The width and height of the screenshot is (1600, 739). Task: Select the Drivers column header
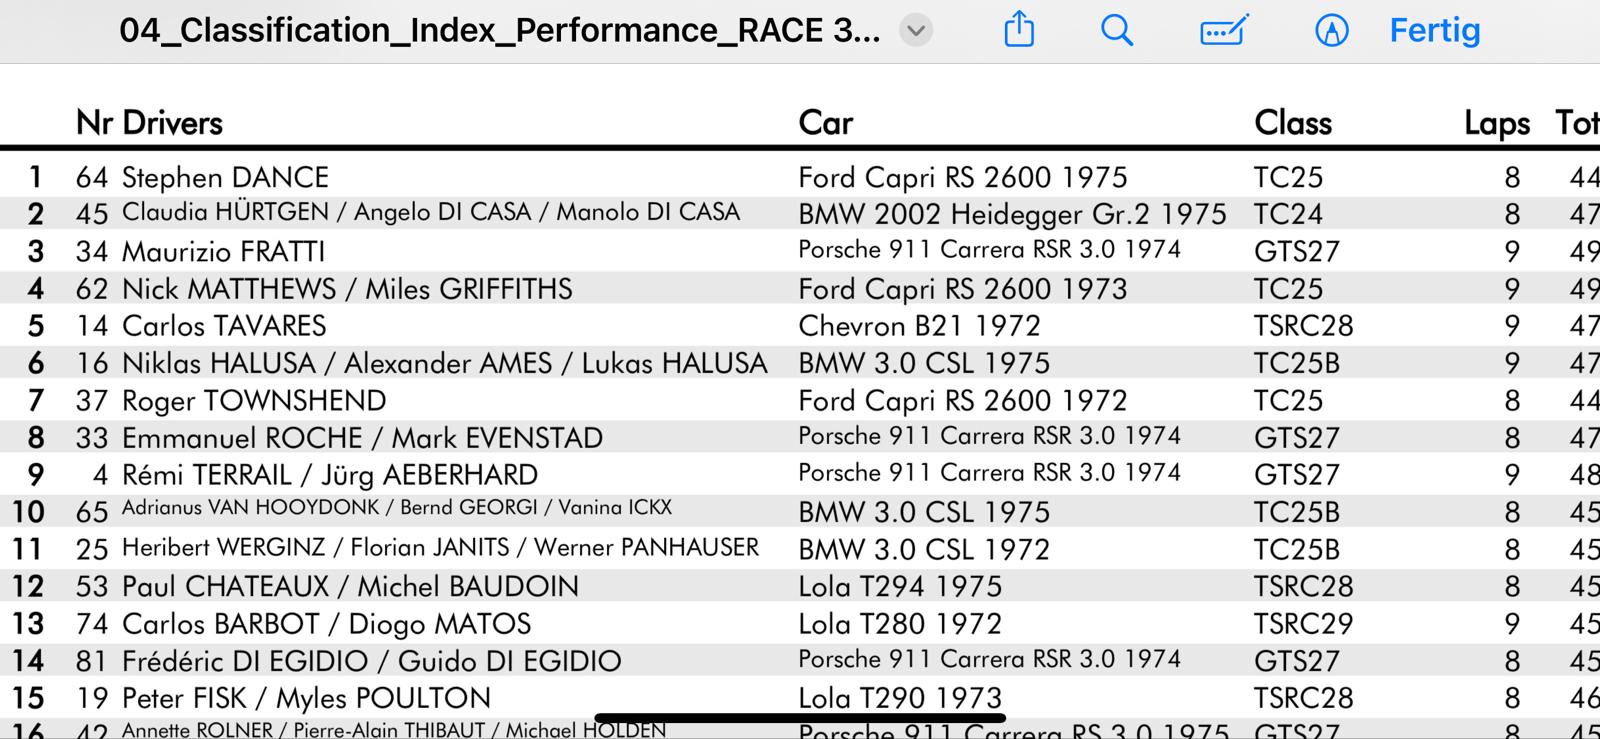click(x=172, y=123)
